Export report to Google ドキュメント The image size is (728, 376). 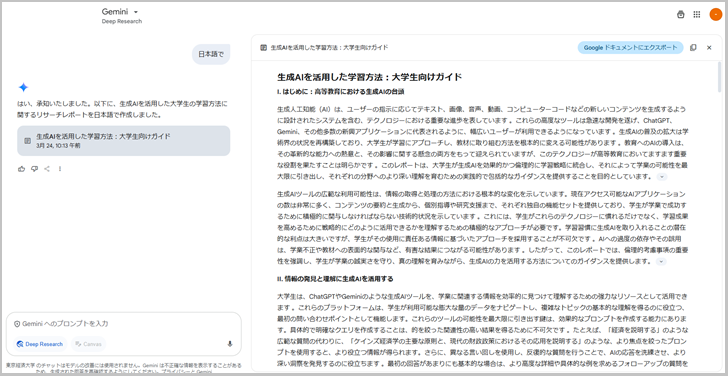point(630,47)
